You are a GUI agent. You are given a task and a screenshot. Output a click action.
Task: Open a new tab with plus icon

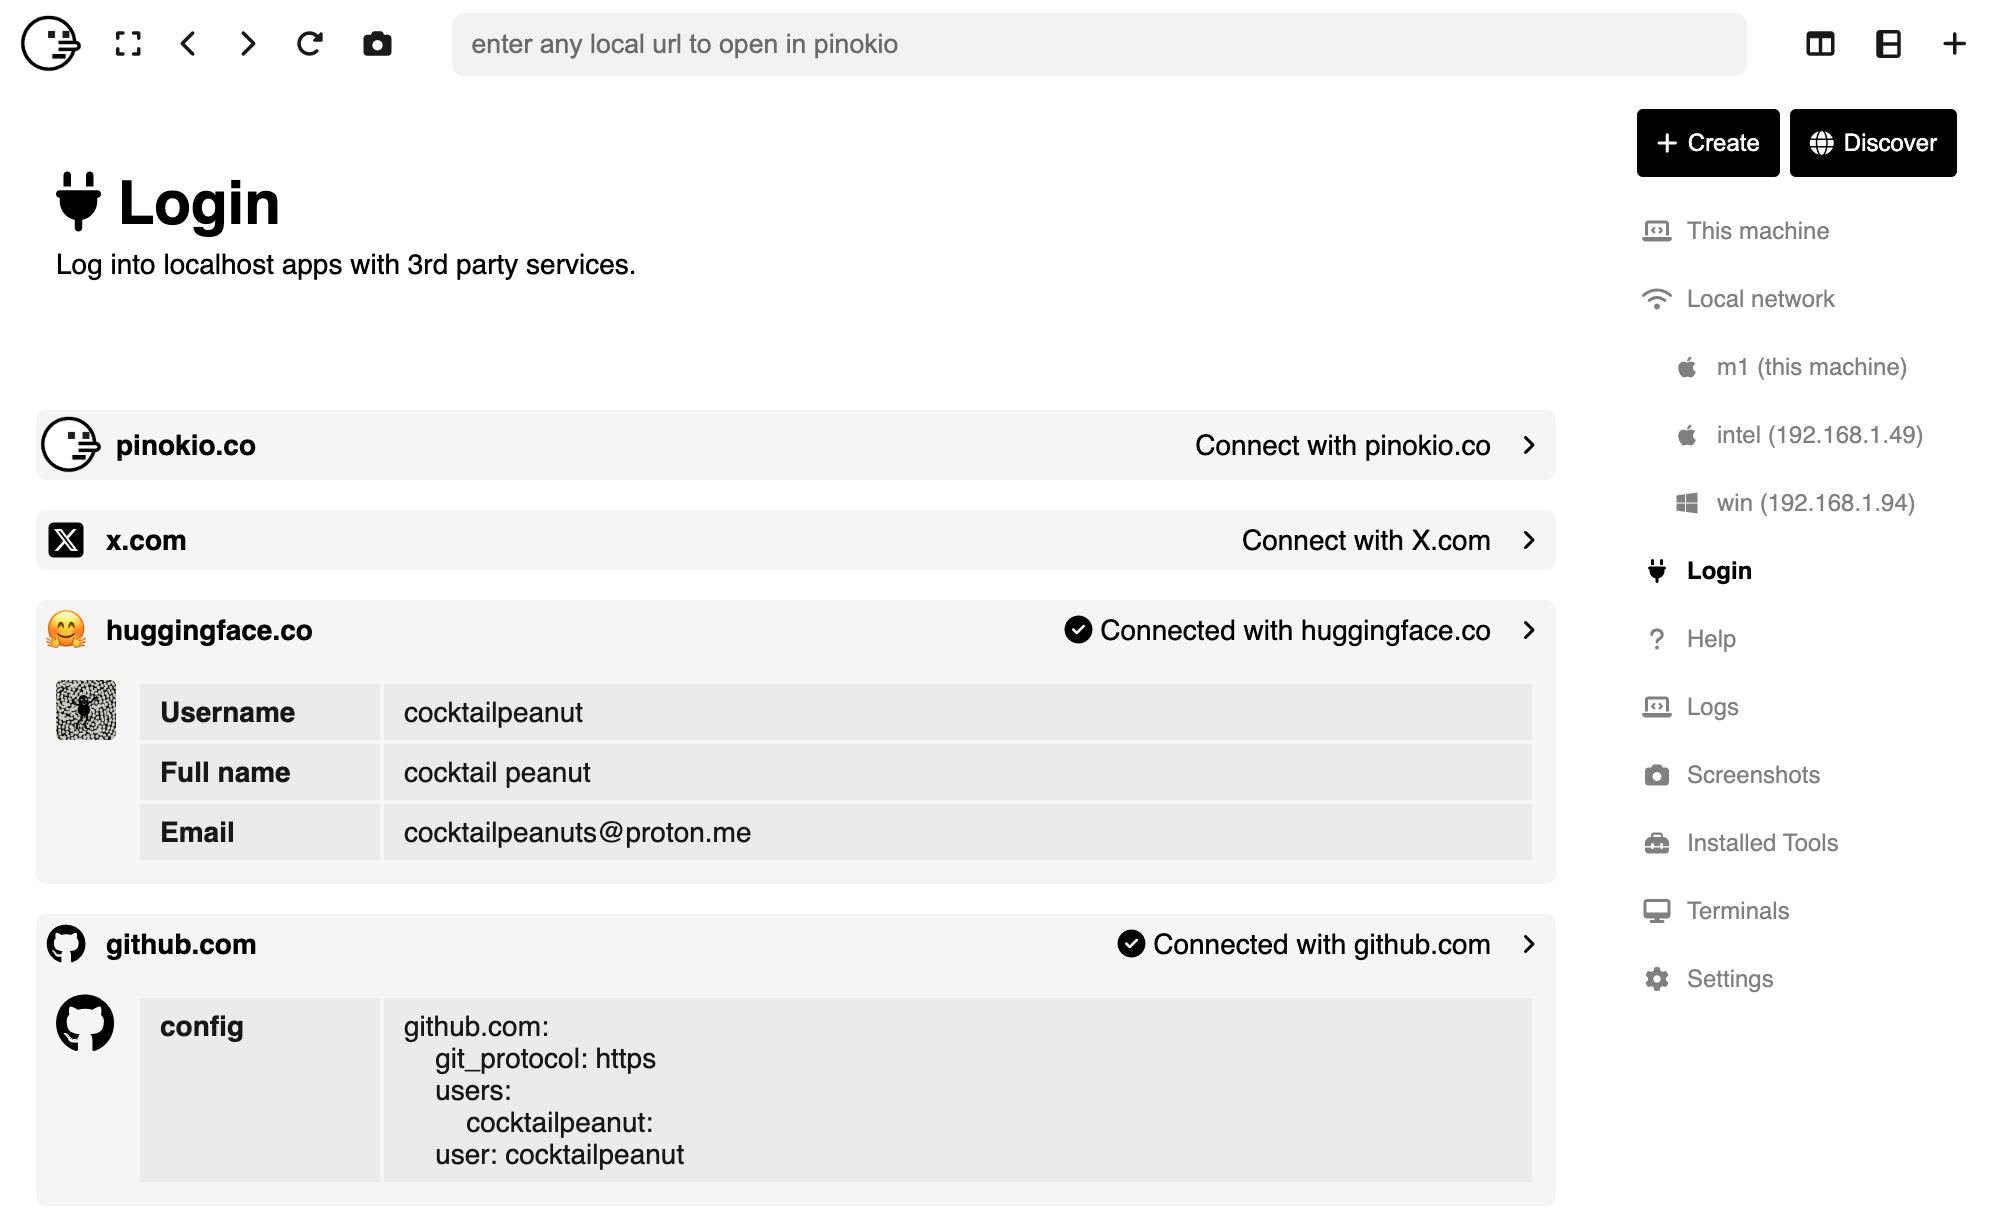(x=1954, y=44)
